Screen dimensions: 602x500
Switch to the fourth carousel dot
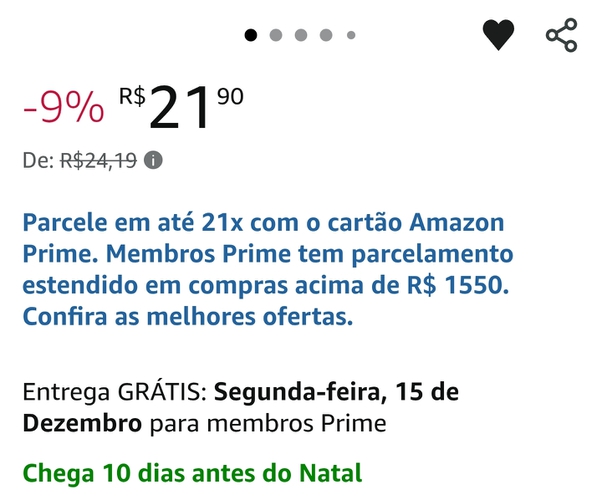[x=326, y=35]
